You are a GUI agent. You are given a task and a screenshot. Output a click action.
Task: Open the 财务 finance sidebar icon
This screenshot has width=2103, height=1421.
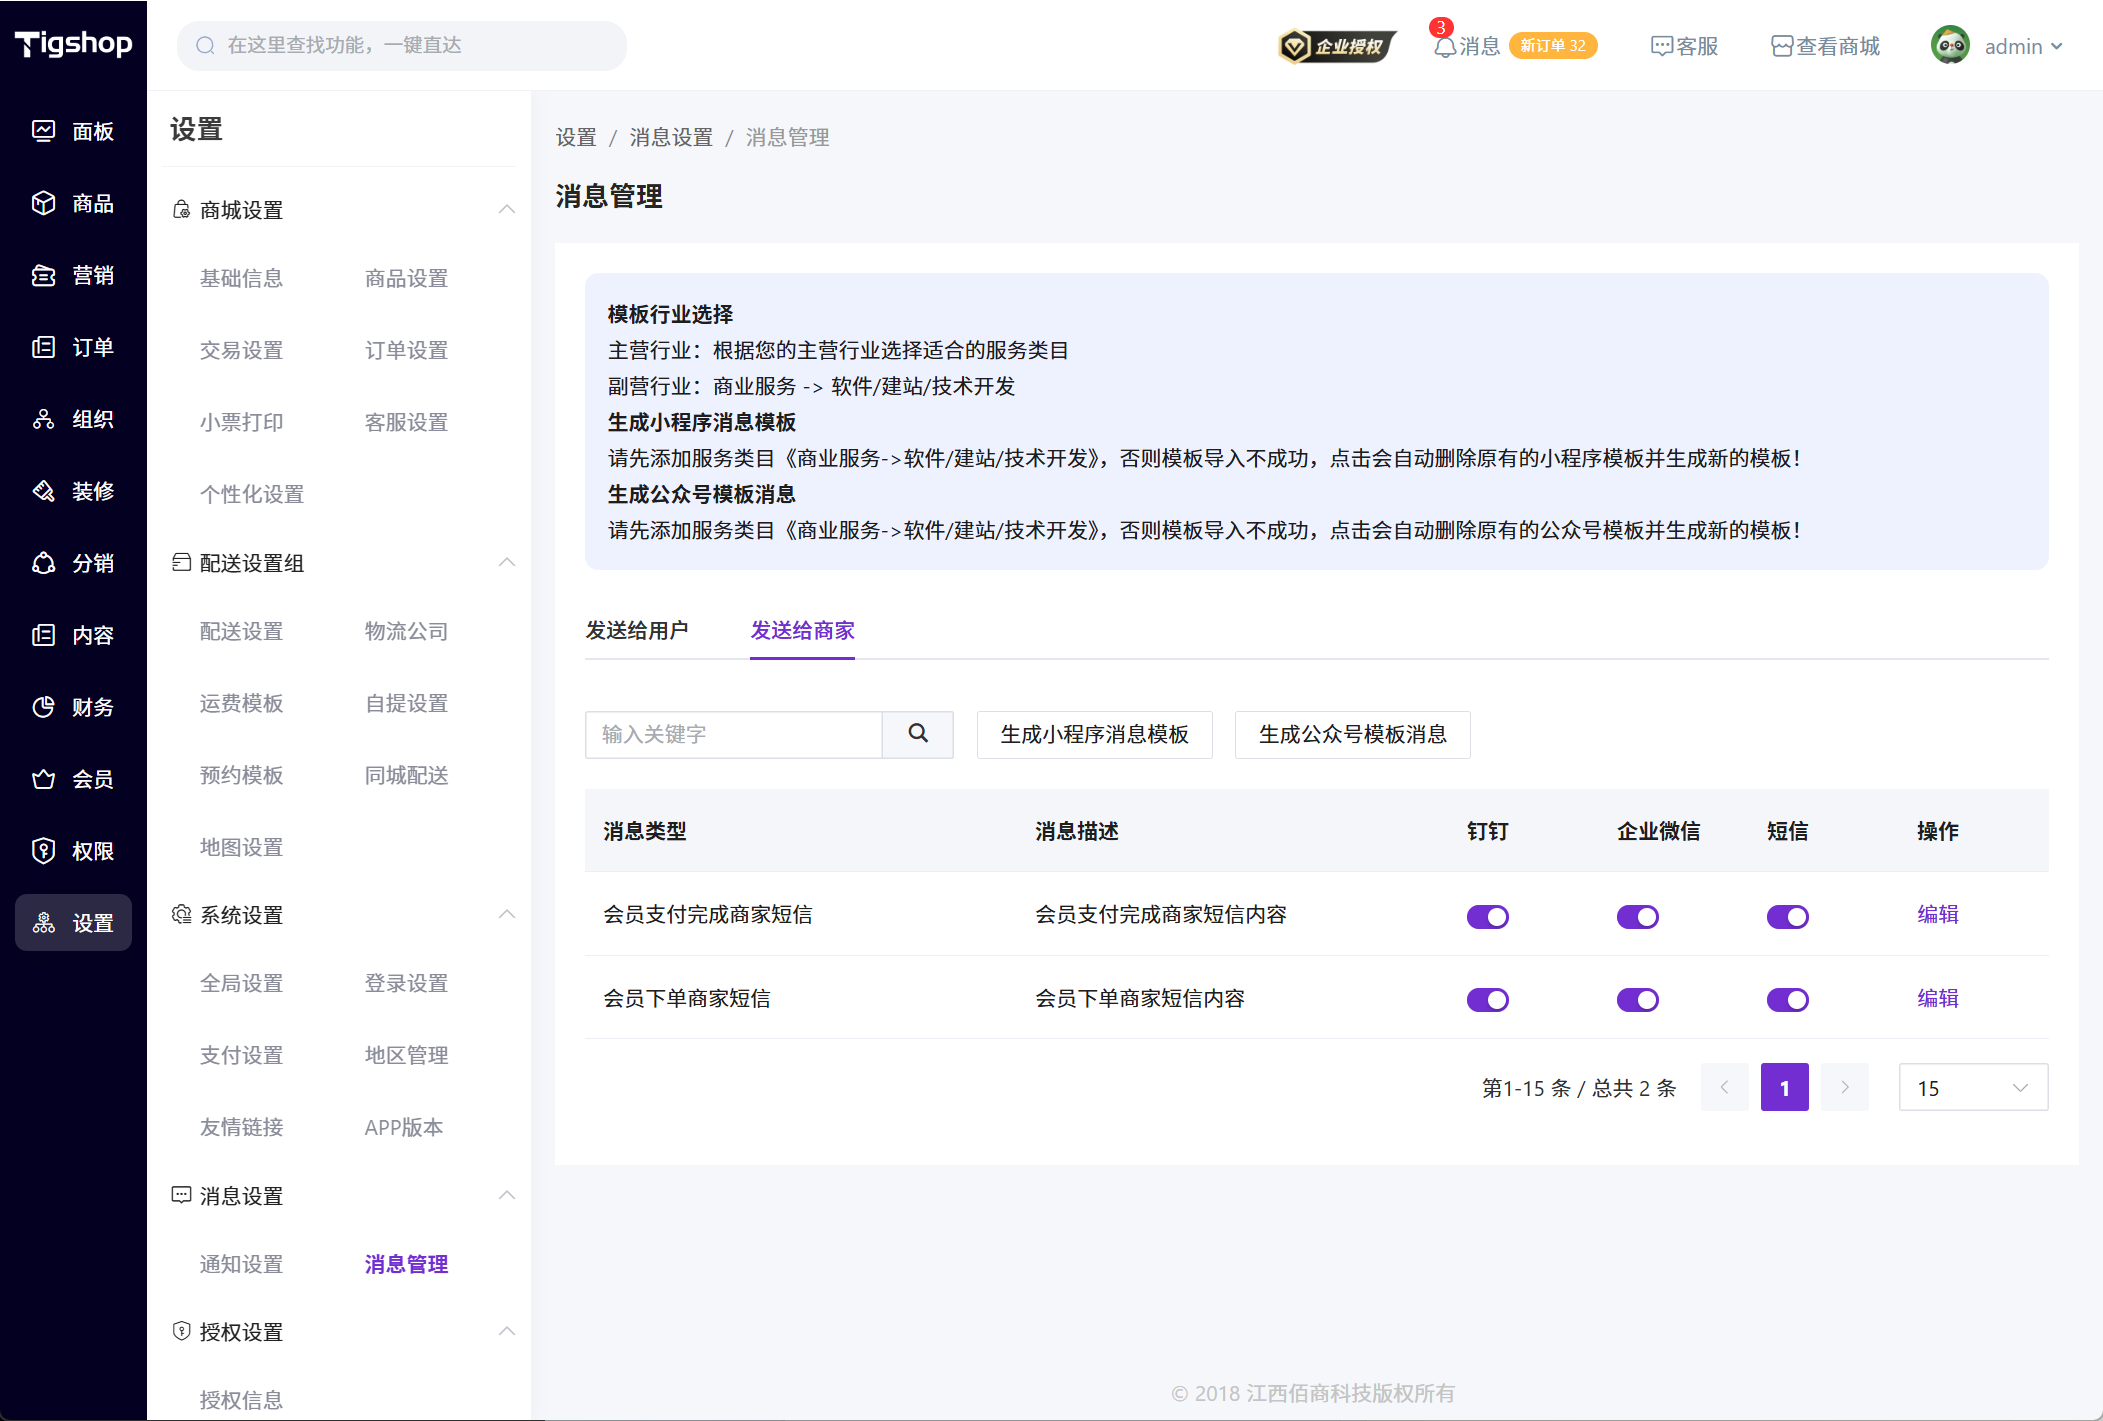(x=43, y=707)
